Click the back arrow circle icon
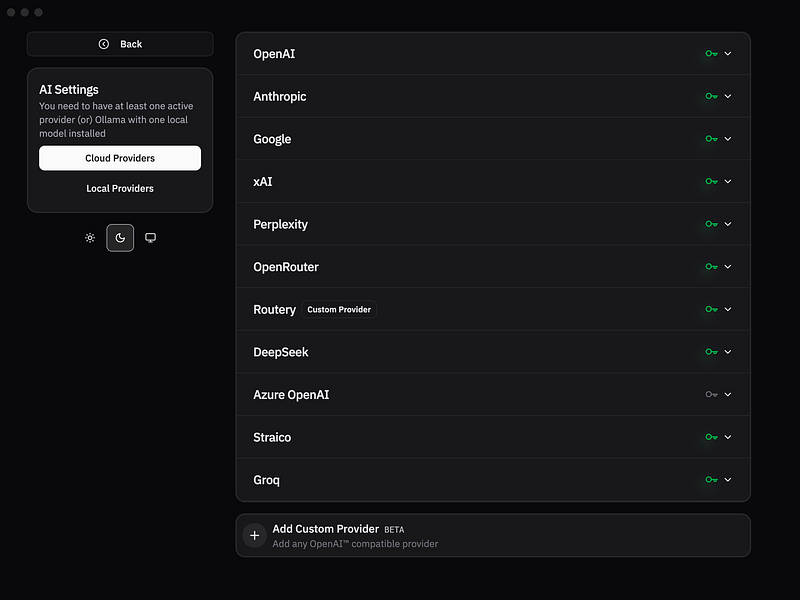 (x=104, y=44)
